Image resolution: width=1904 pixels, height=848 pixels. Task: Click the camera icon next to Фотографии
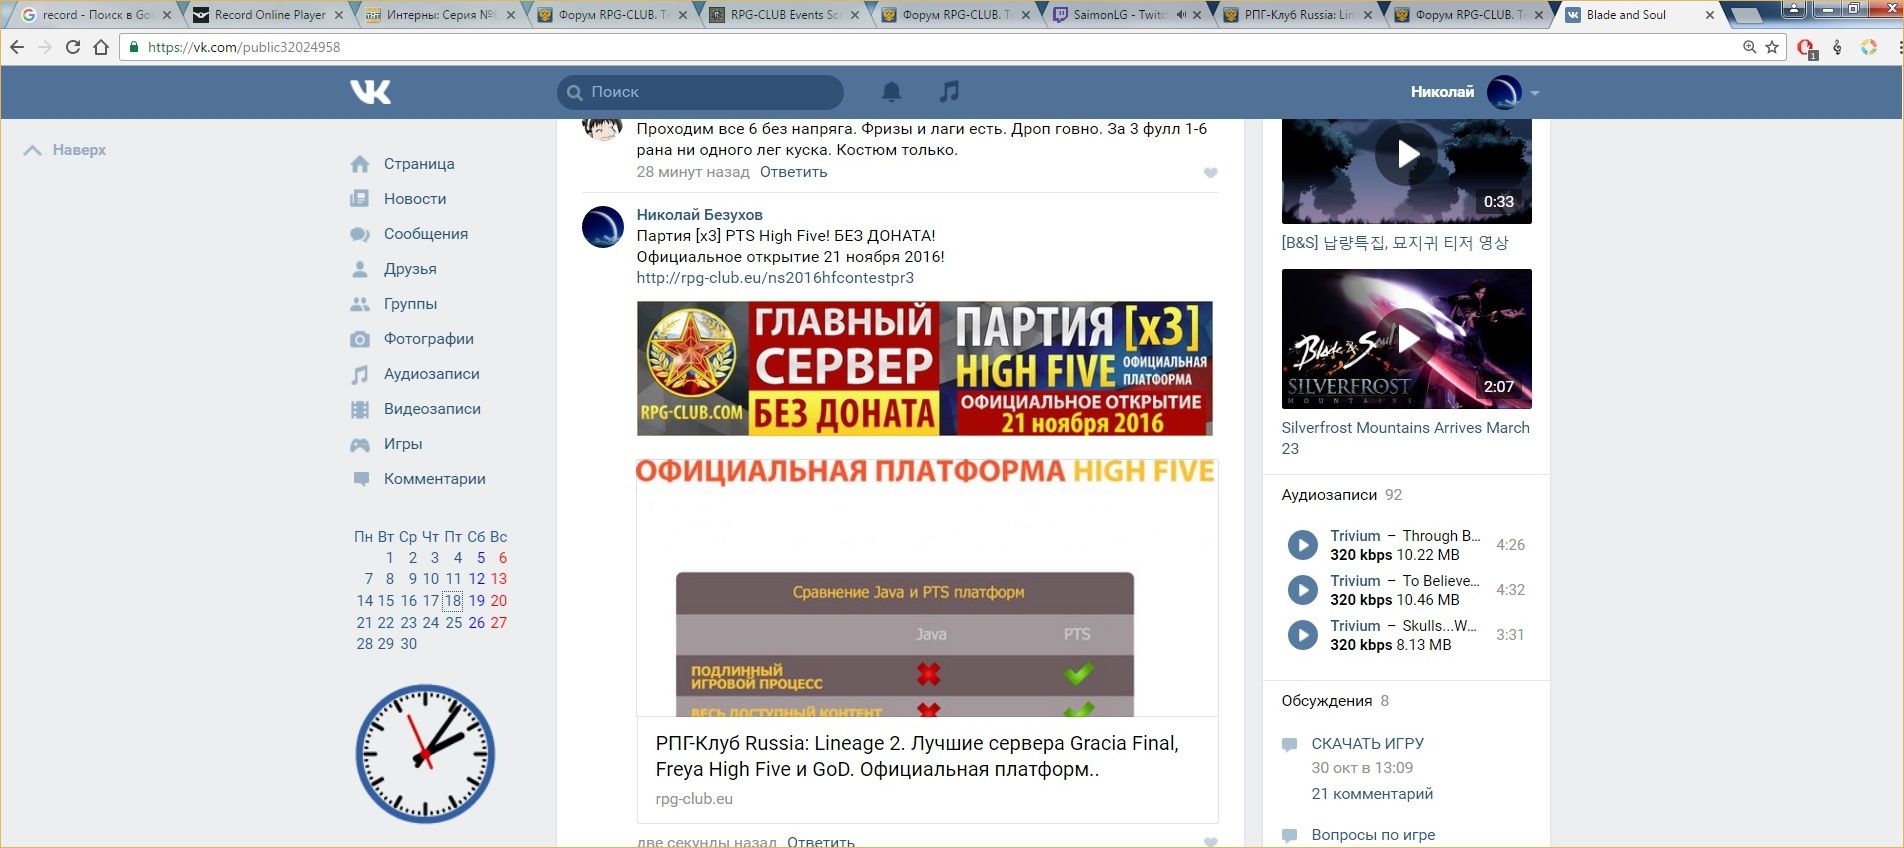point(360,340)
